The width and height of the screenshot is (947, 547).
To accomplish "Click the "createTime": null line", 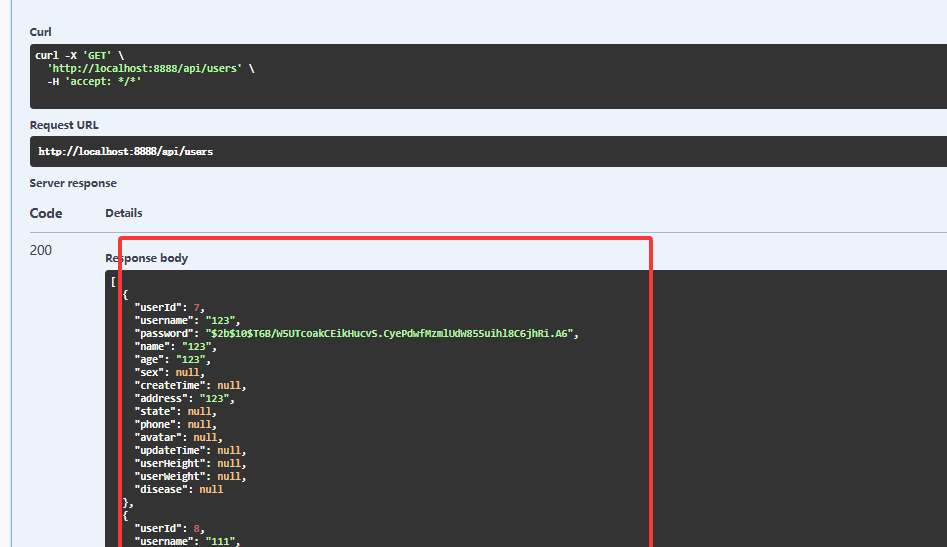I will pyautogui.click(x=190, y=385).
